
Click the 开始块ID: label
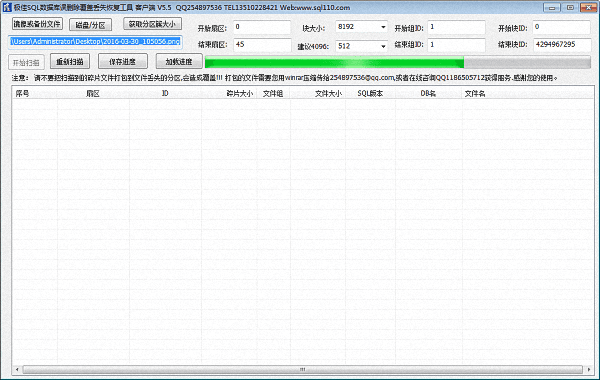click(x=513, y=28)
